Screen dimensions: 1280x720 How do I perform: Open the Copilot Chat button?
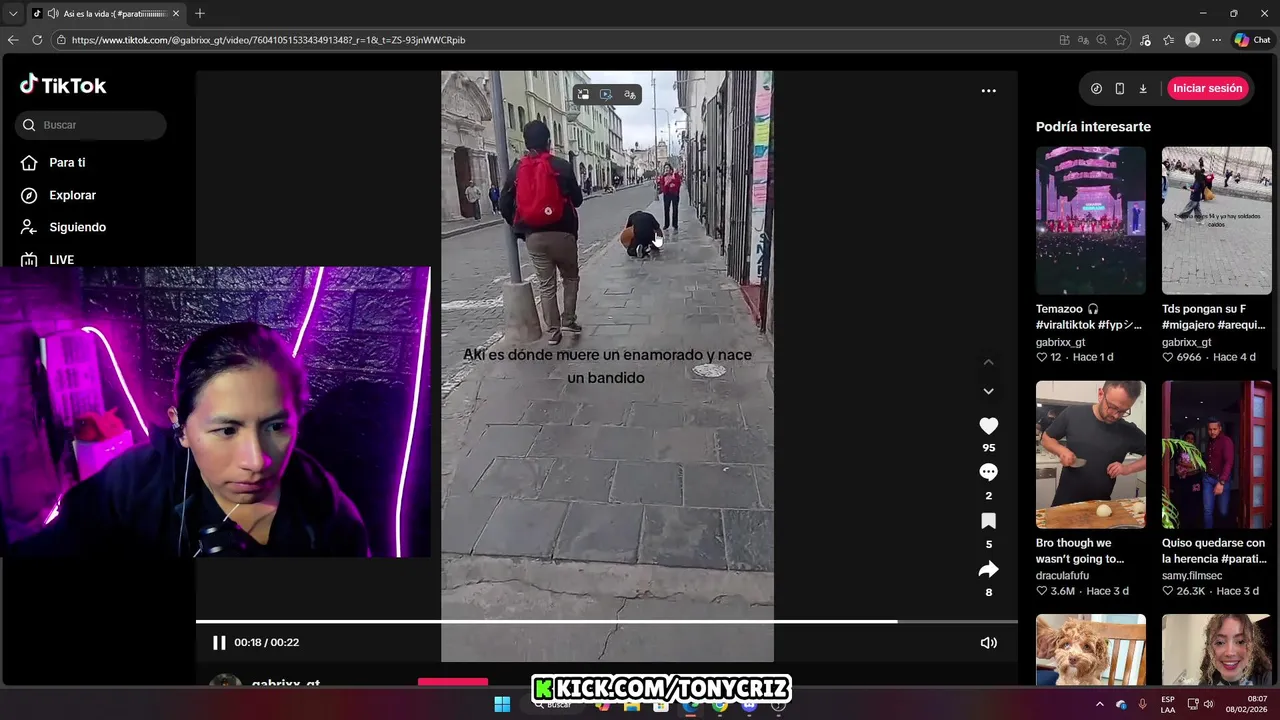[x=1251, y=40]
